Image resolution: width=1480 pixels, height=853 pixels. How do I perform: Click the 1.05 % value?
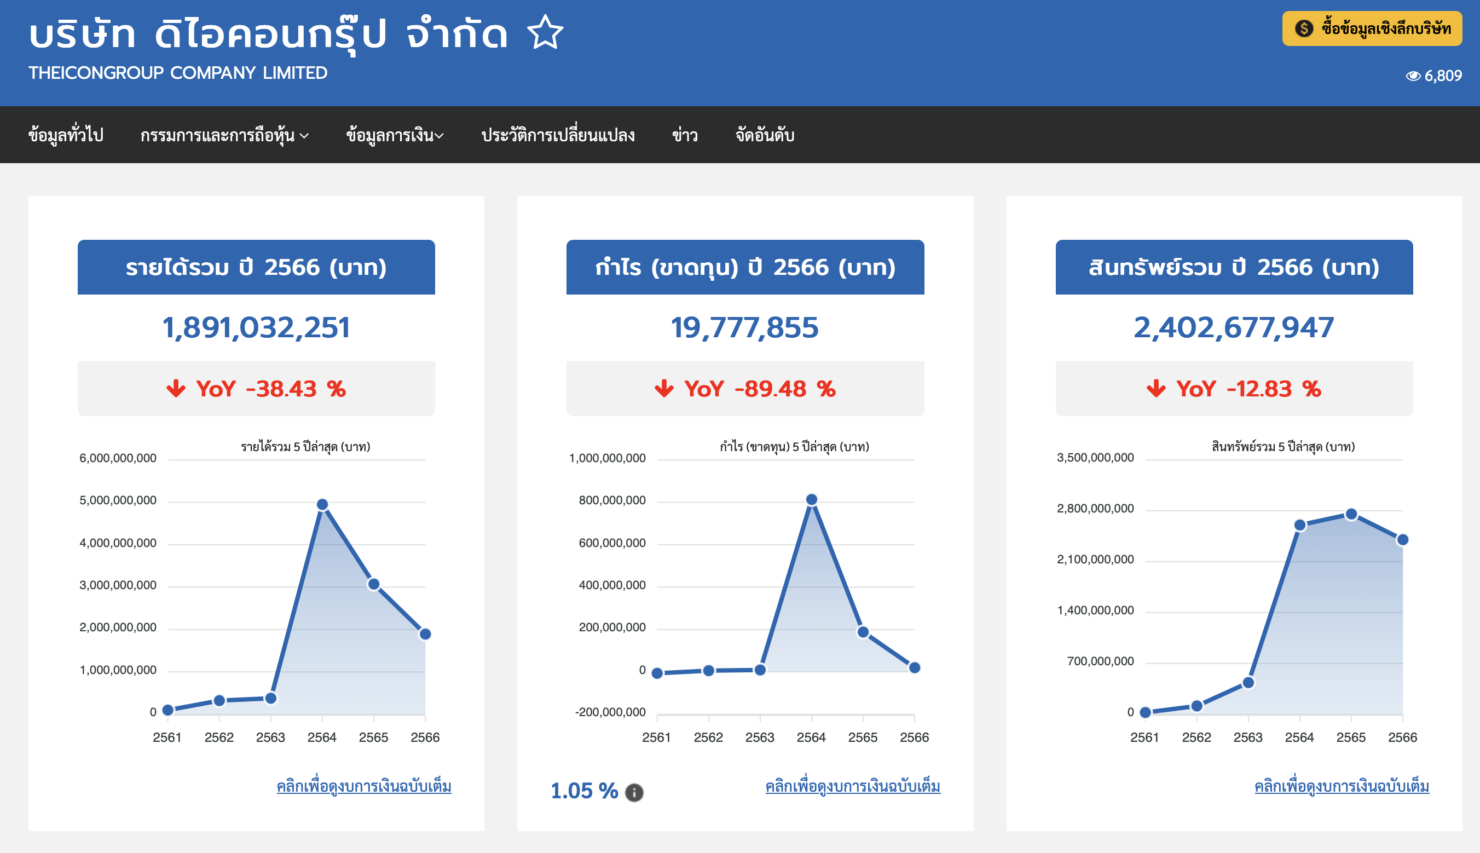pyautogui.click(x=584, y=791)
